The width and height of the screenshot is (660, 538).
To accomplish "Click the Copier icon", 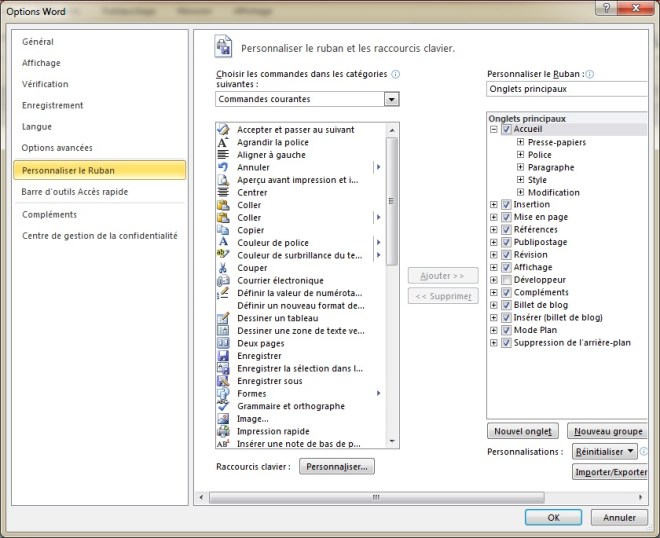I will (223, 230).
